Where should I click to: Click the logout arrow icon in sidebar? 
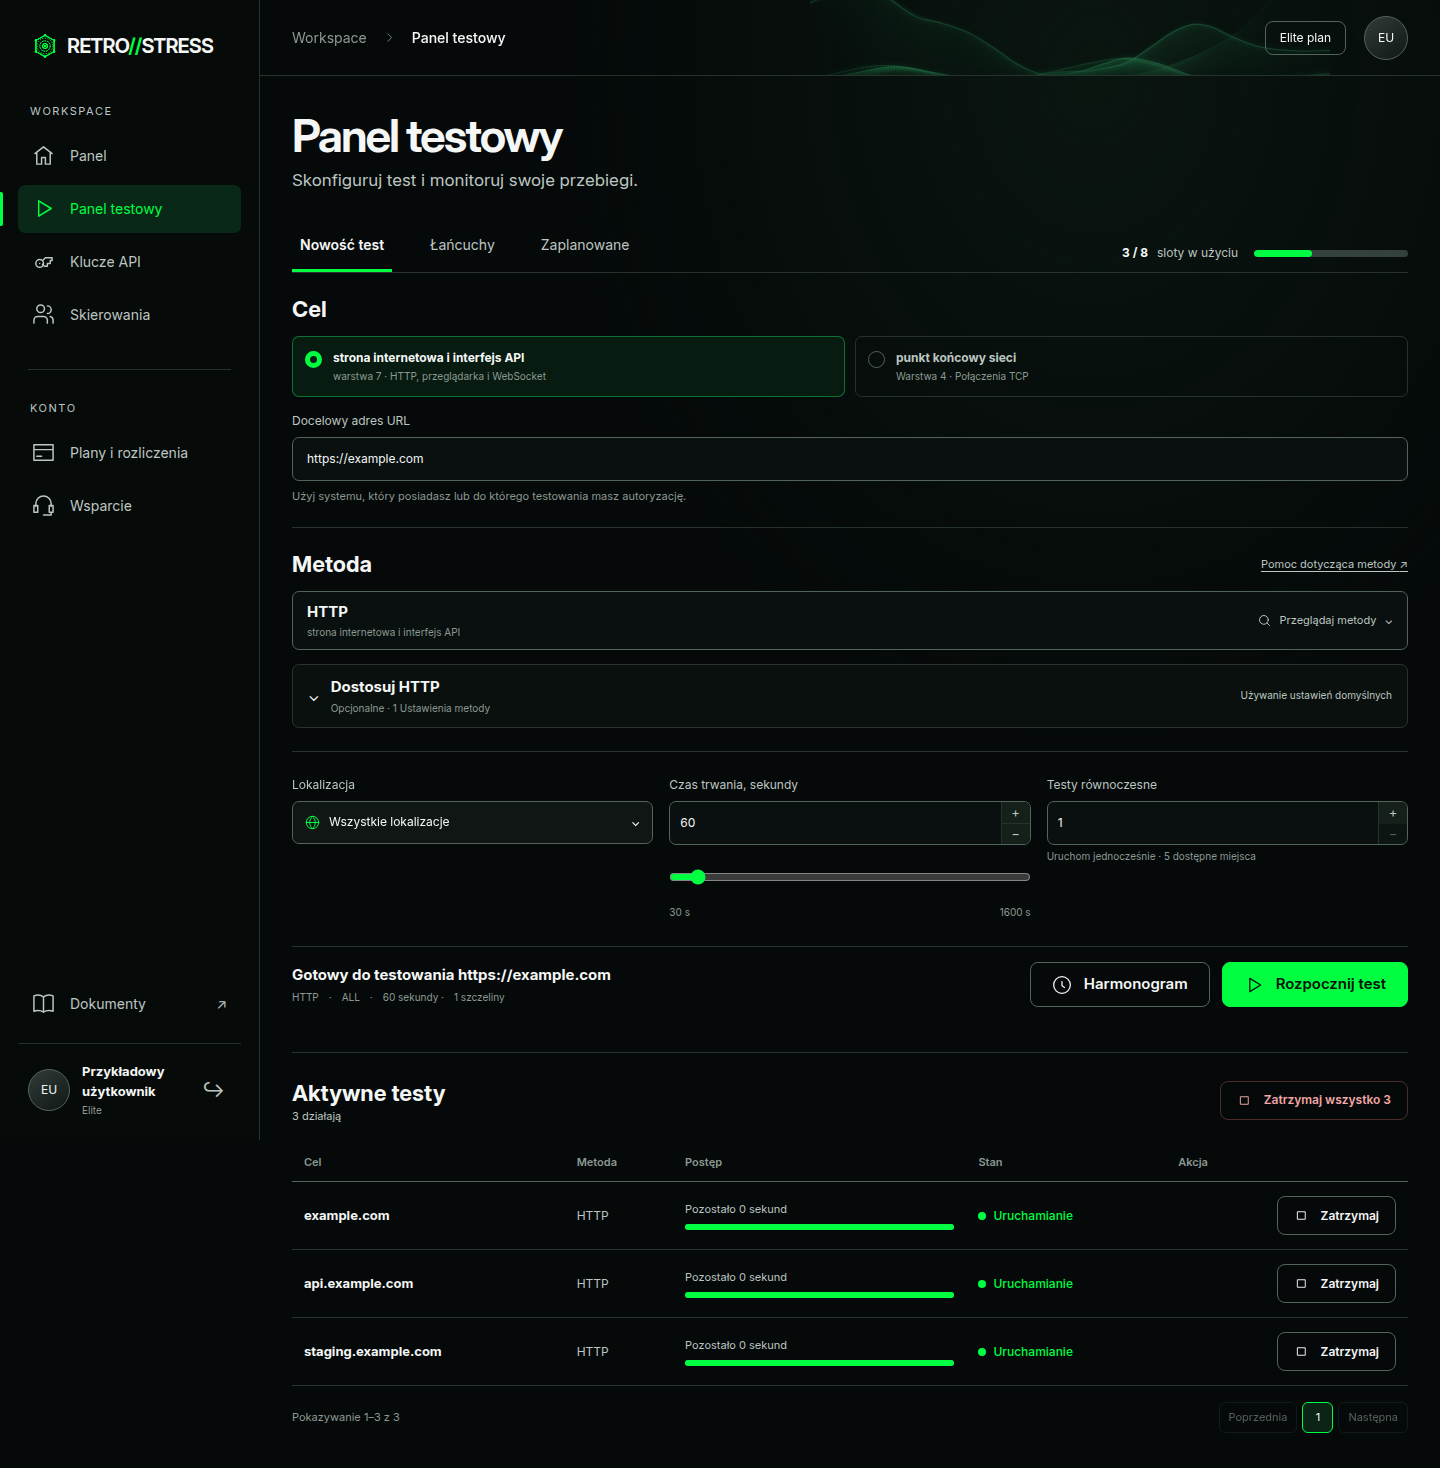[x=213, y=1089]
